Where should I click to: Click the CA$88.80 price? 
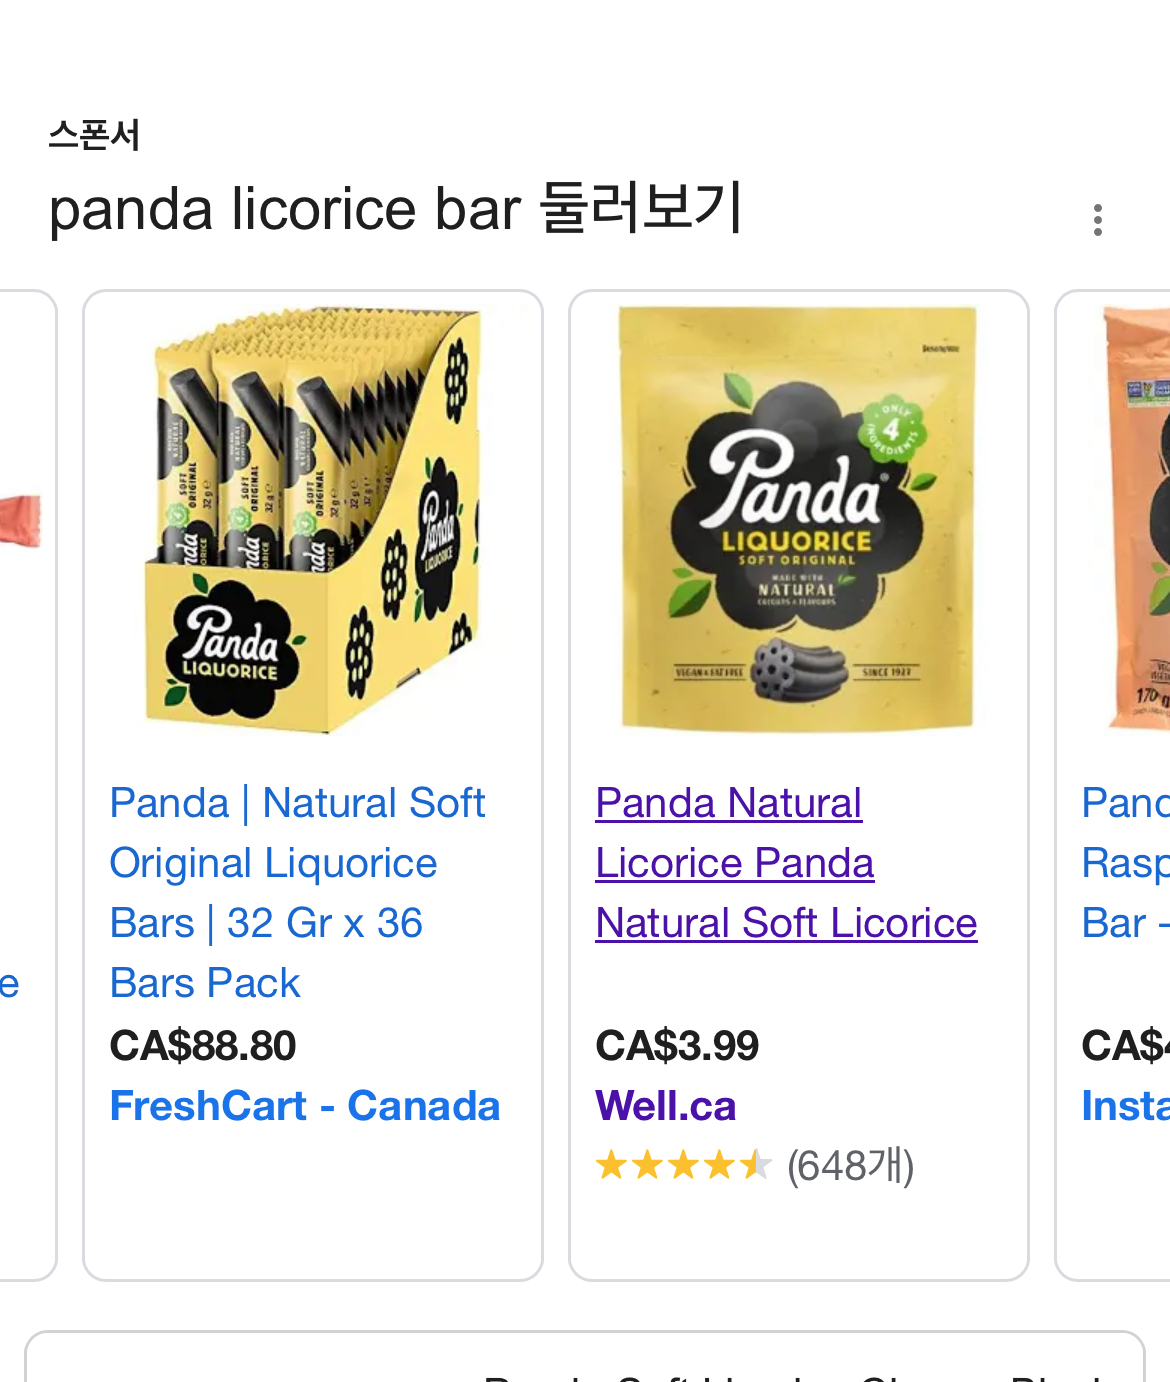click(x=203, y=1046)
